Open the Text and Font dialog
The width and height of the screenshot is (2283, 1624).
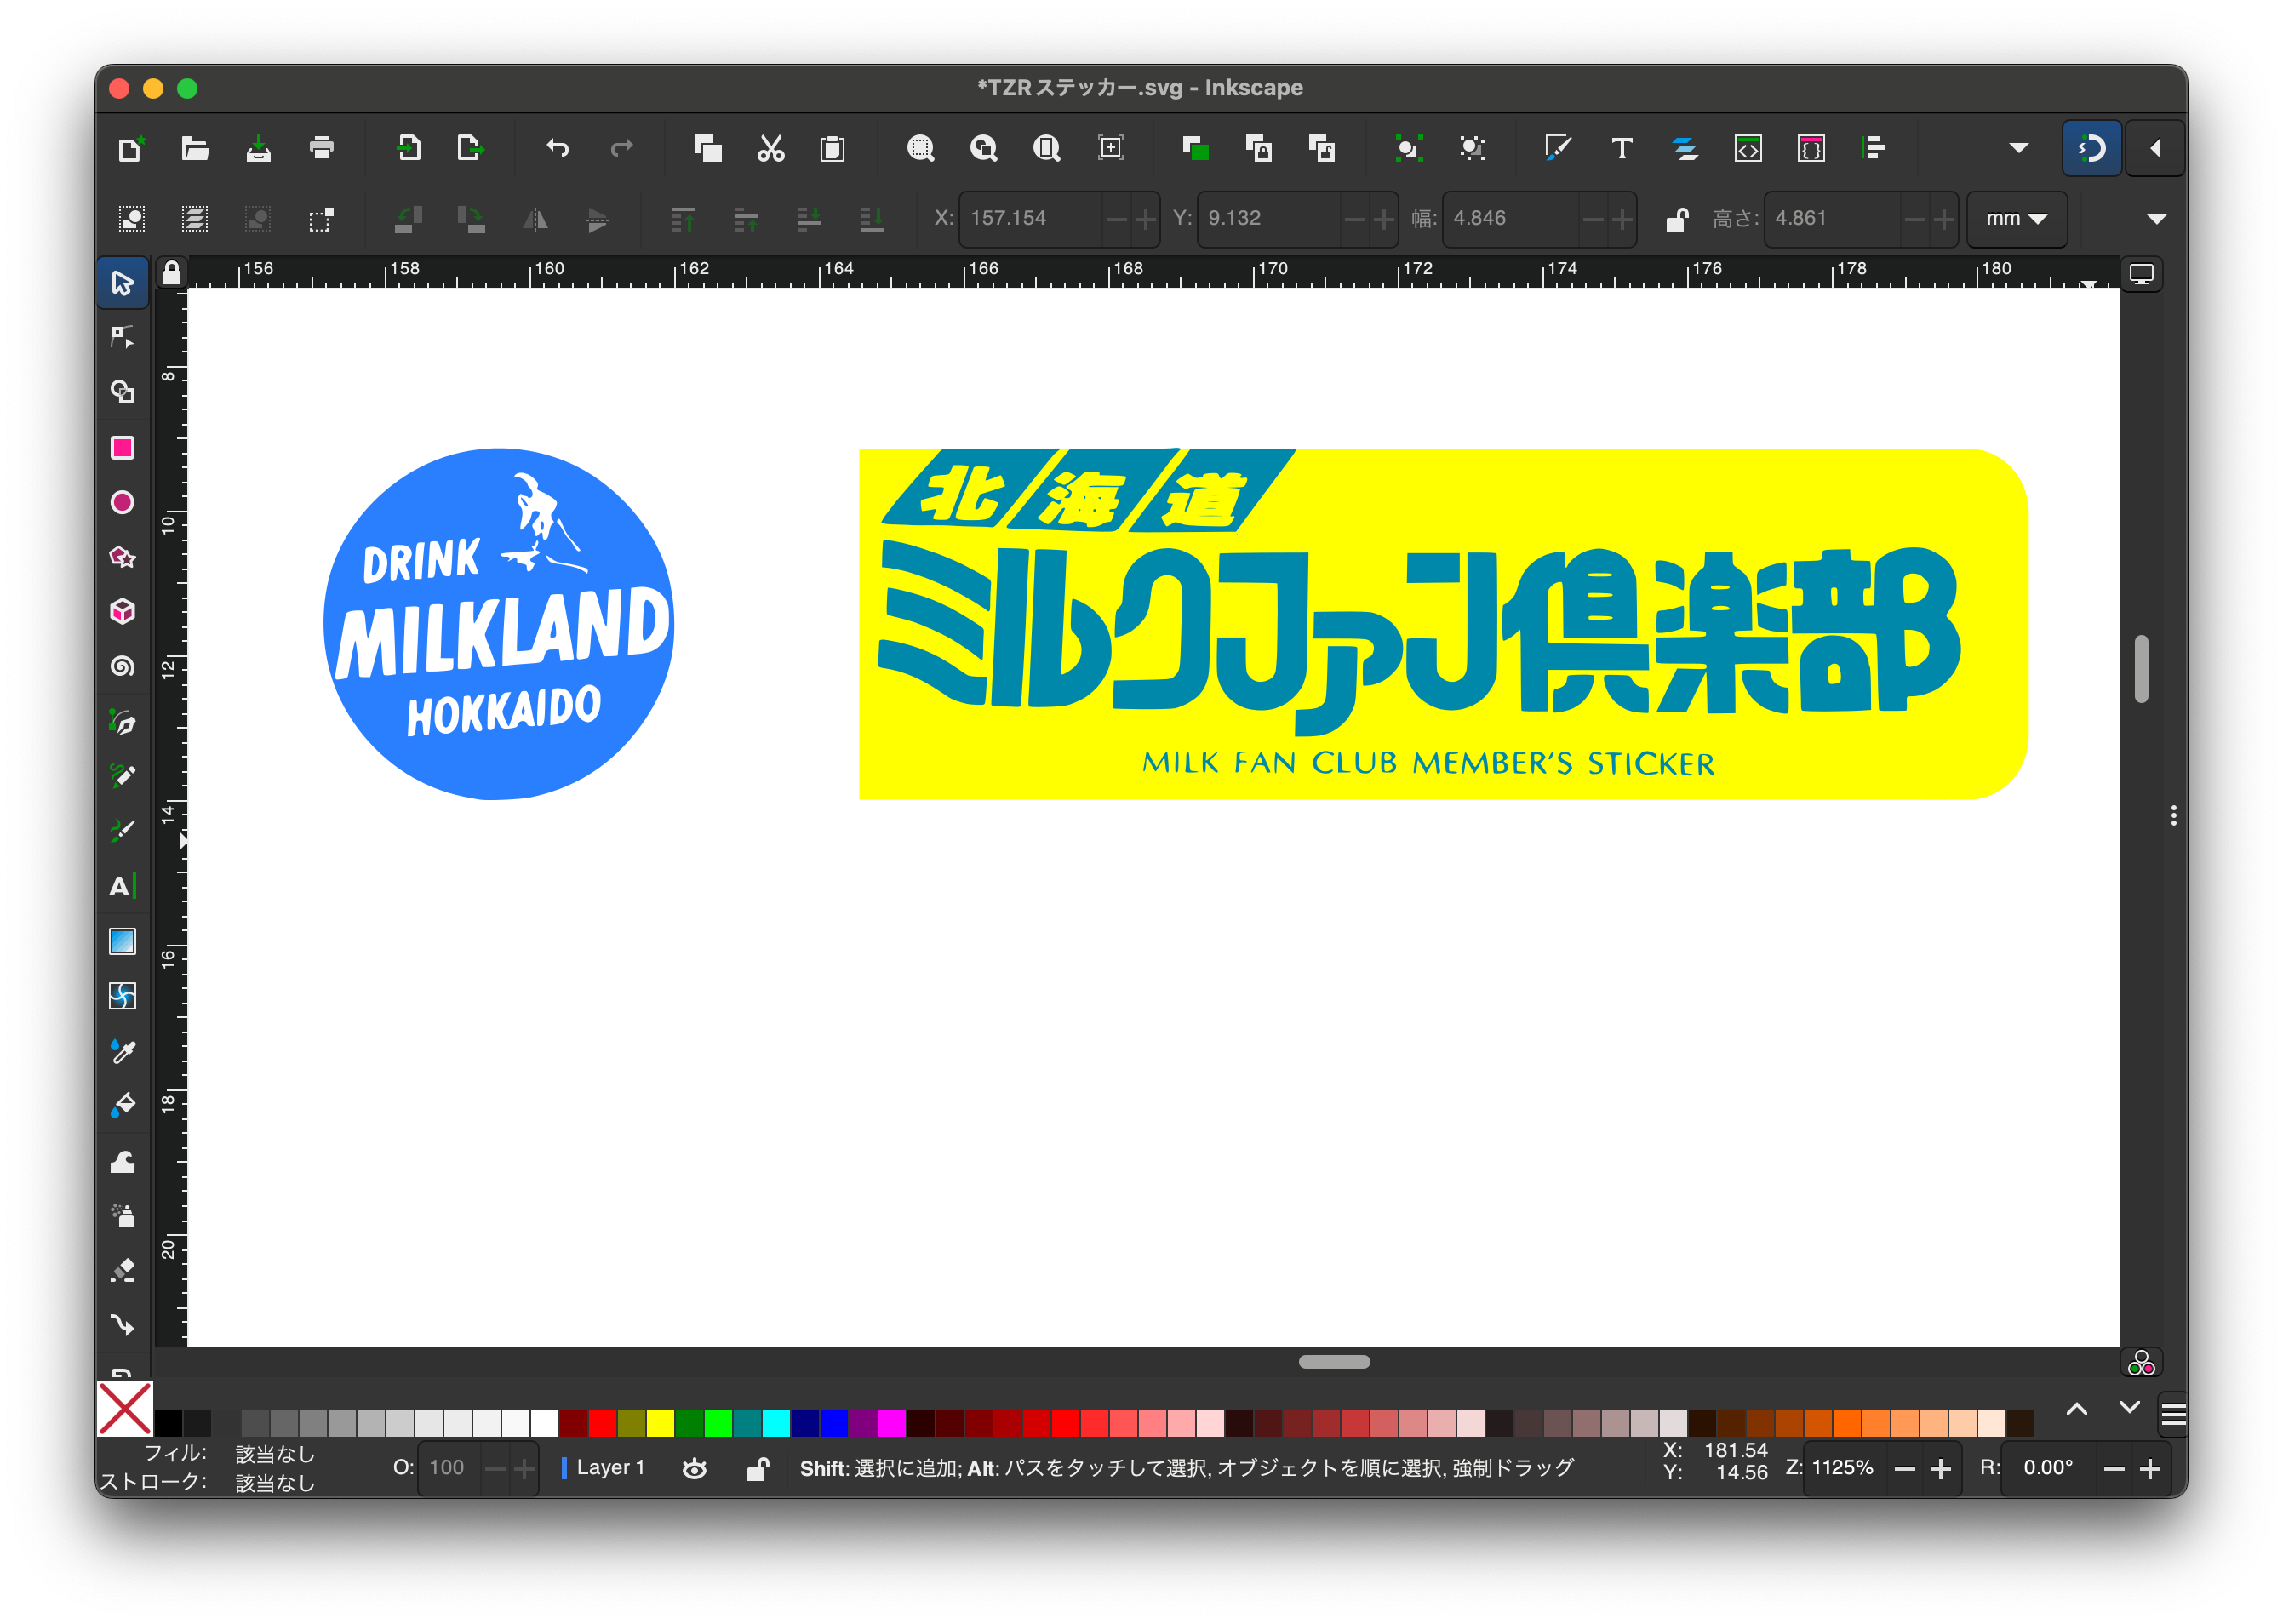tap(1622, 149)
